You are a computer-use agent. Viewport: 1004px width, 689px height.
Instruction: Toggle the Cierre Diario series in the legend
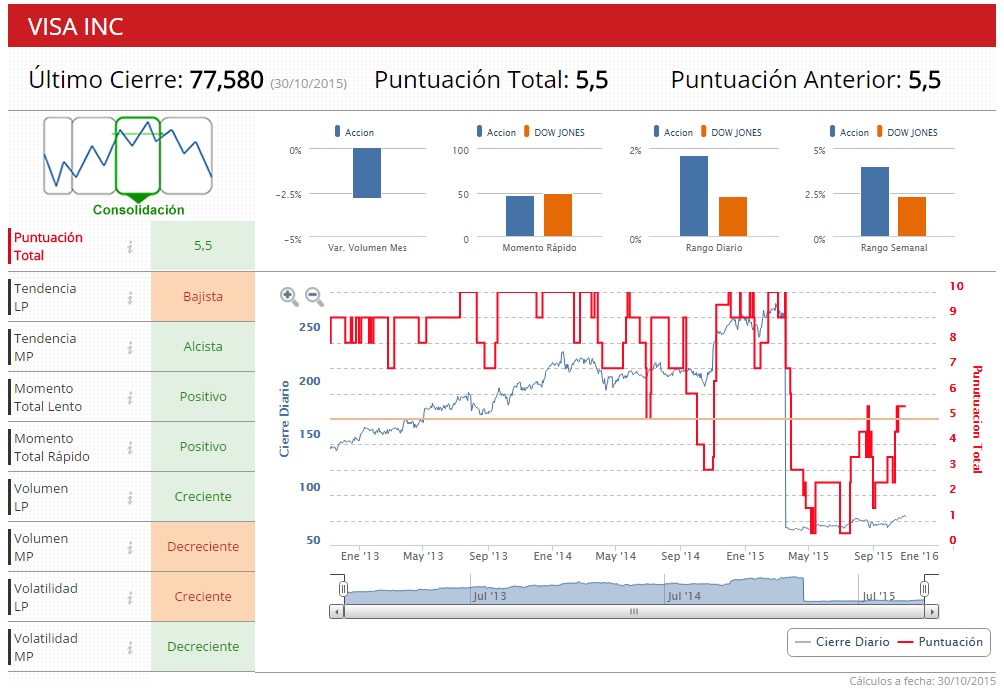click(841, 642)
